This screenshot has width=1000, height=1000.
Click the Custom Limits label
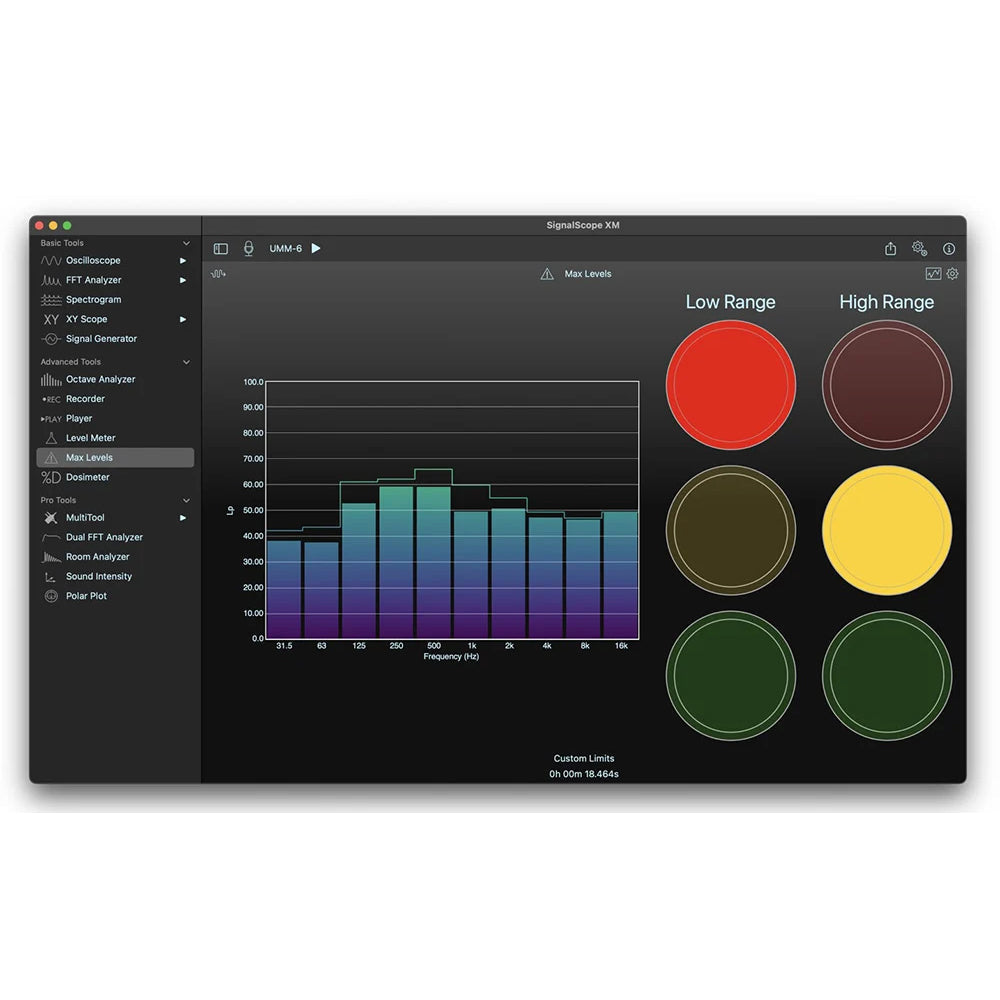click(585, 758)
